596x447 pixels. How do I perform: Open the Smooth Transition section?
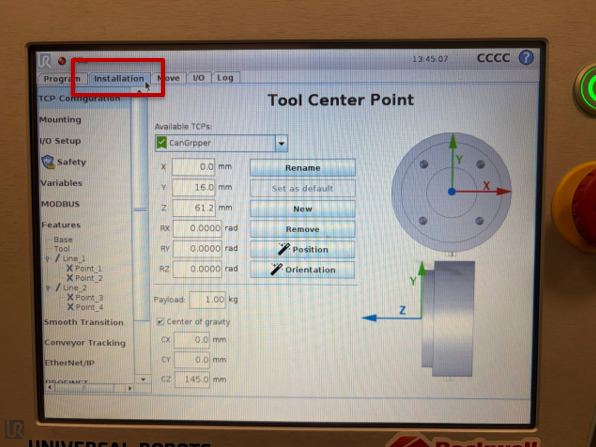[84, 322]
